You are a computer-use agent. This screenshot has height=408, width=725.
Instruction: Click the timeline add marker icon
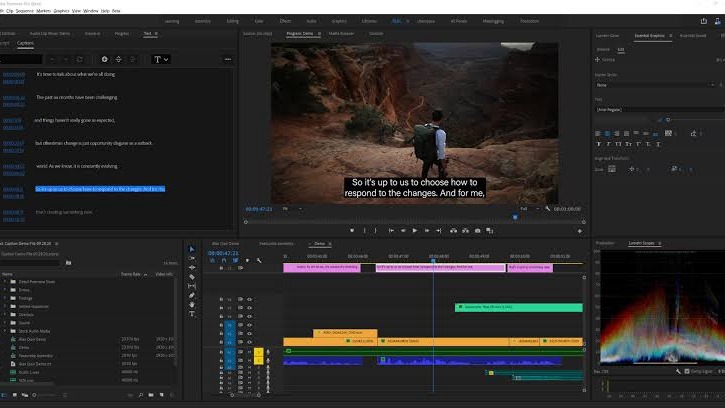click(247, 260)
